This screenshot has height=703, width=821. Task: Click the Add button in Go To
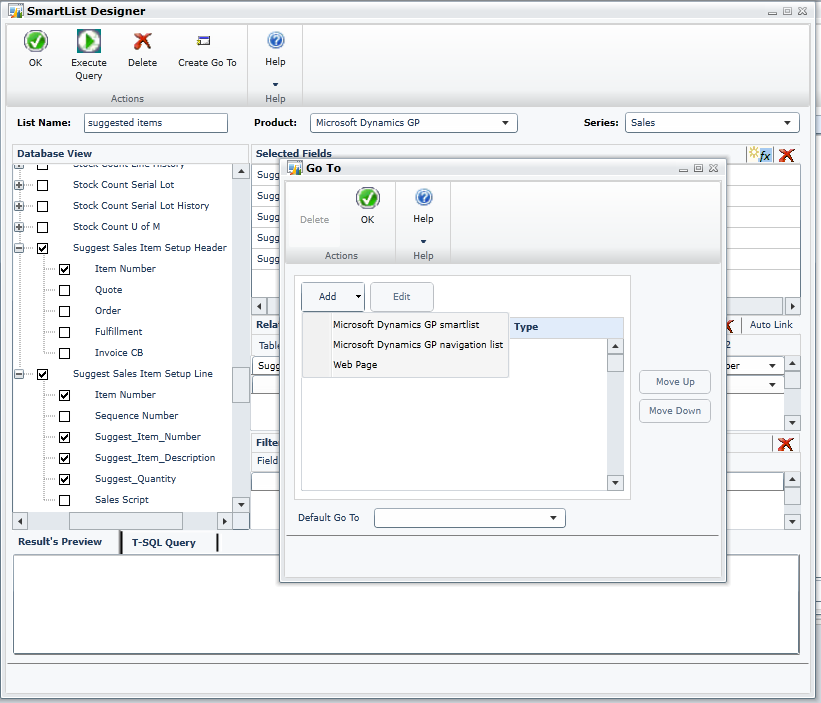[x=328, y=296]
